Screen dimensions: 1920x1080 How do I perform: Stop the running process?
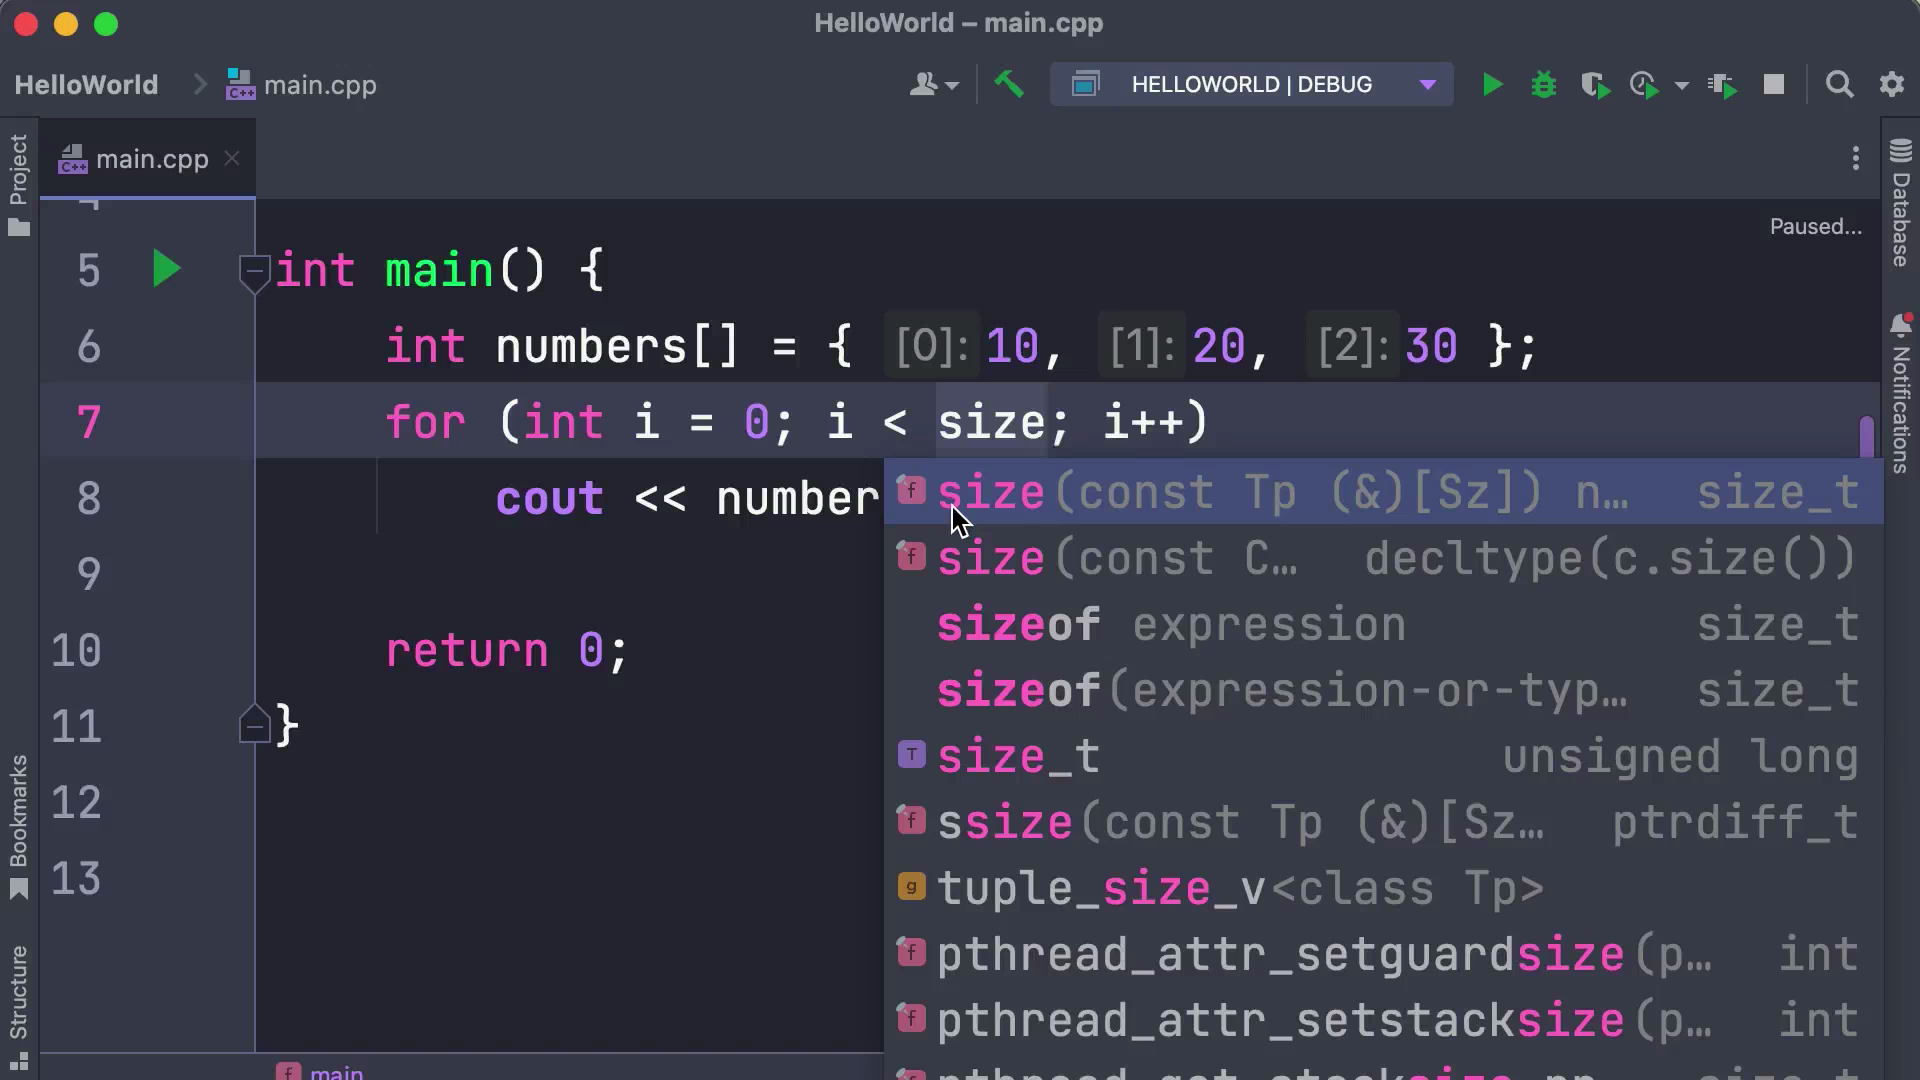[x=1774, y=85]
